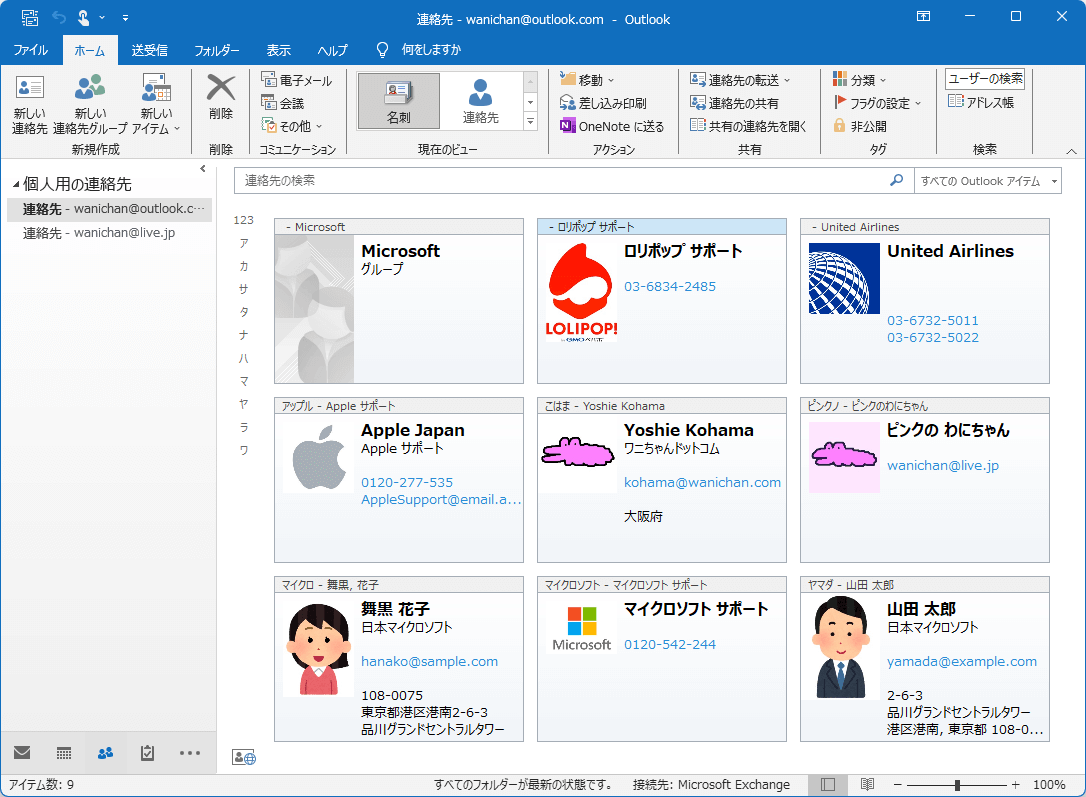Open the アドレス帳 address book
Screen dimensions: 1086x797
click(x=981, y=102)
